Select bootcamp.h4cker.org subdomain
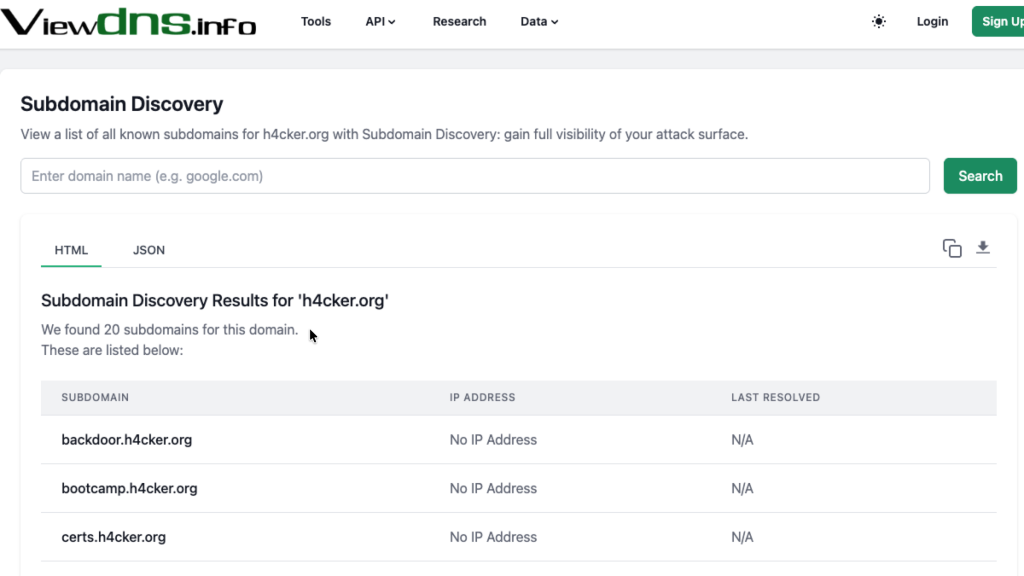Image resolution: width=1024 pixels, height=576 pixels. click(129, 488)
